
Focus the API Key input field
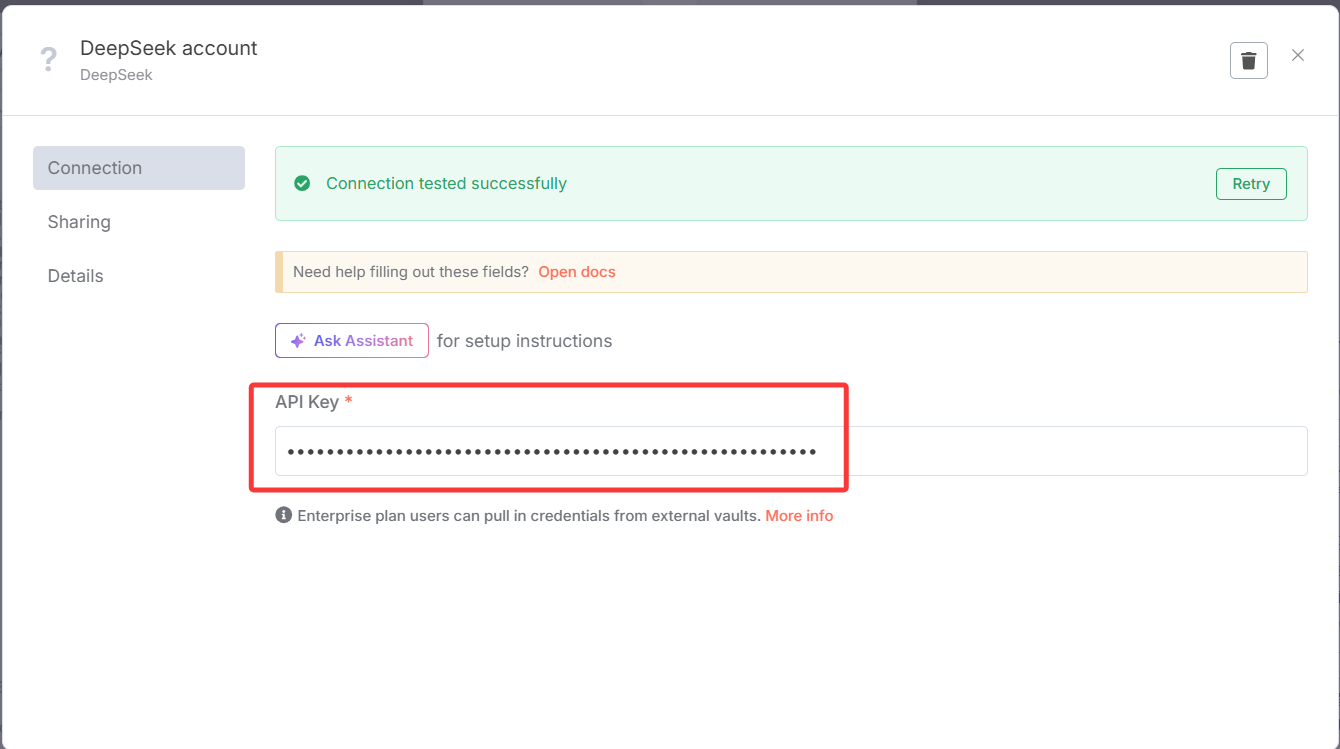pos(791,451)
